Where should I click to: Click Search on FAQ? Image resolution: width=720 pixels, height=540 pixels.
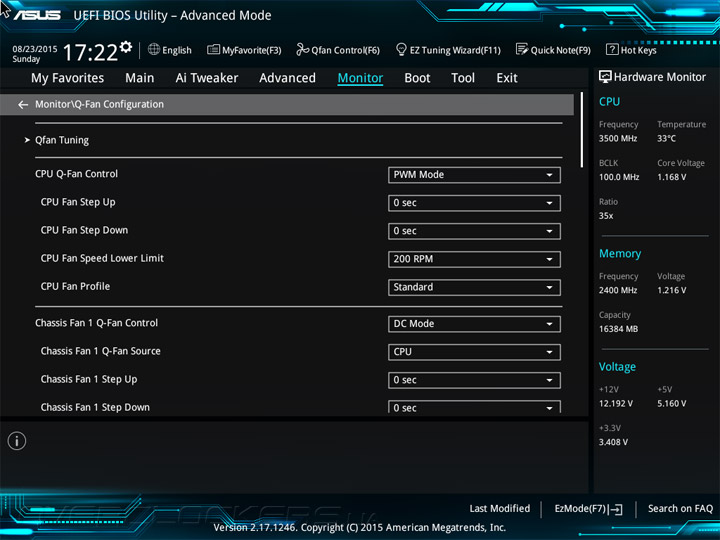click(680, 508)
